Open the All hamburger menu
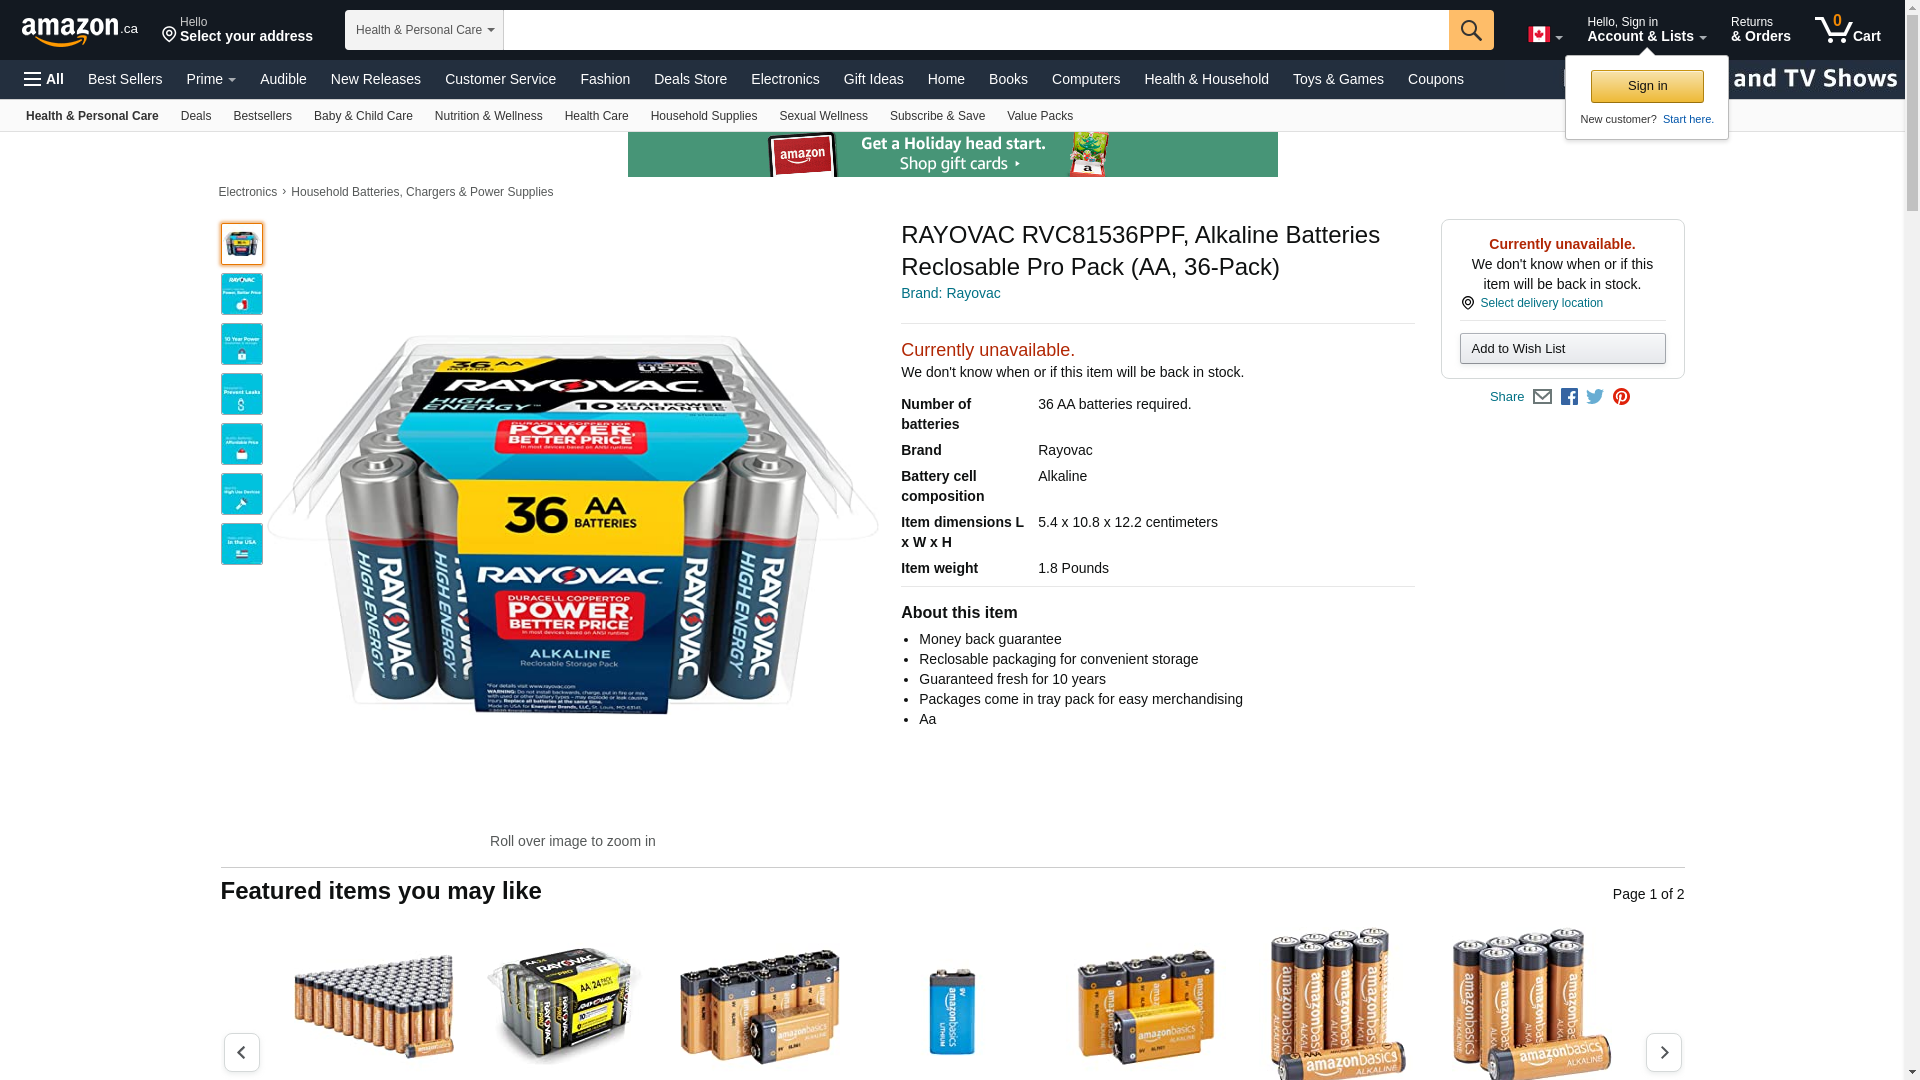 coord(44,79)
